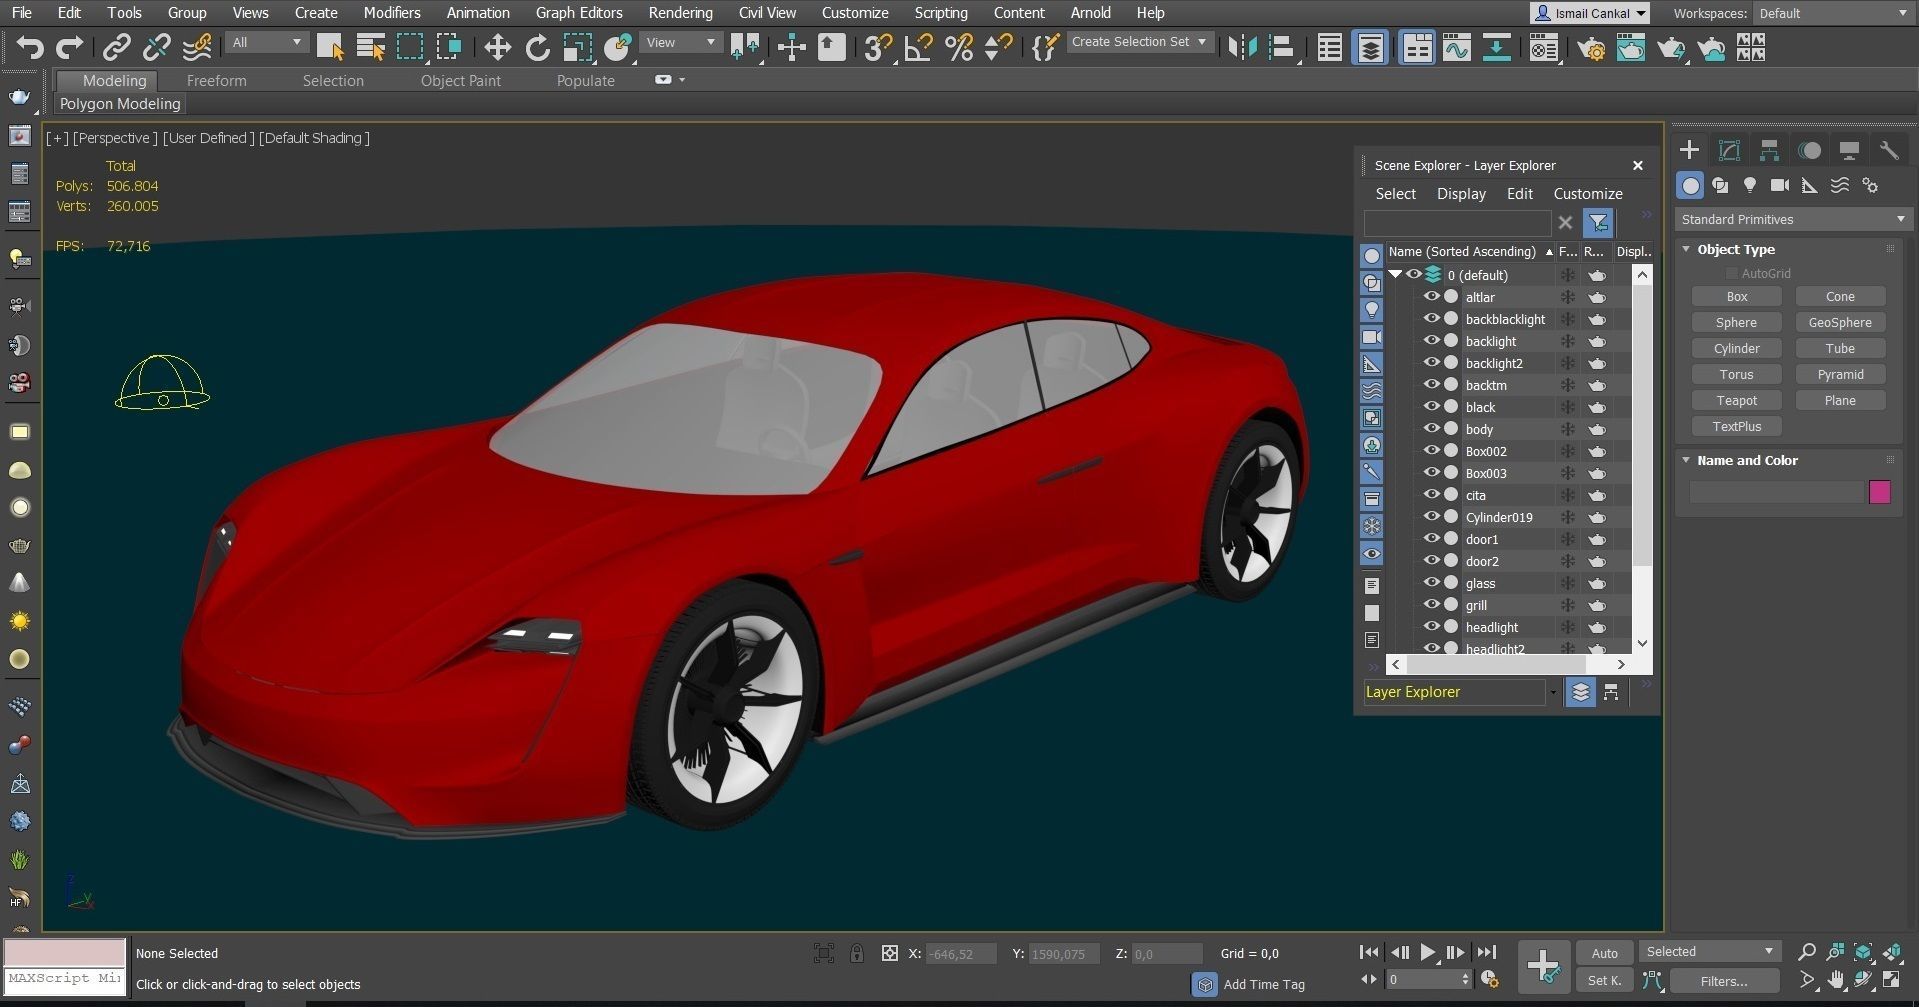Hide the door1 object via eye icon

(x=1431, y=539)
